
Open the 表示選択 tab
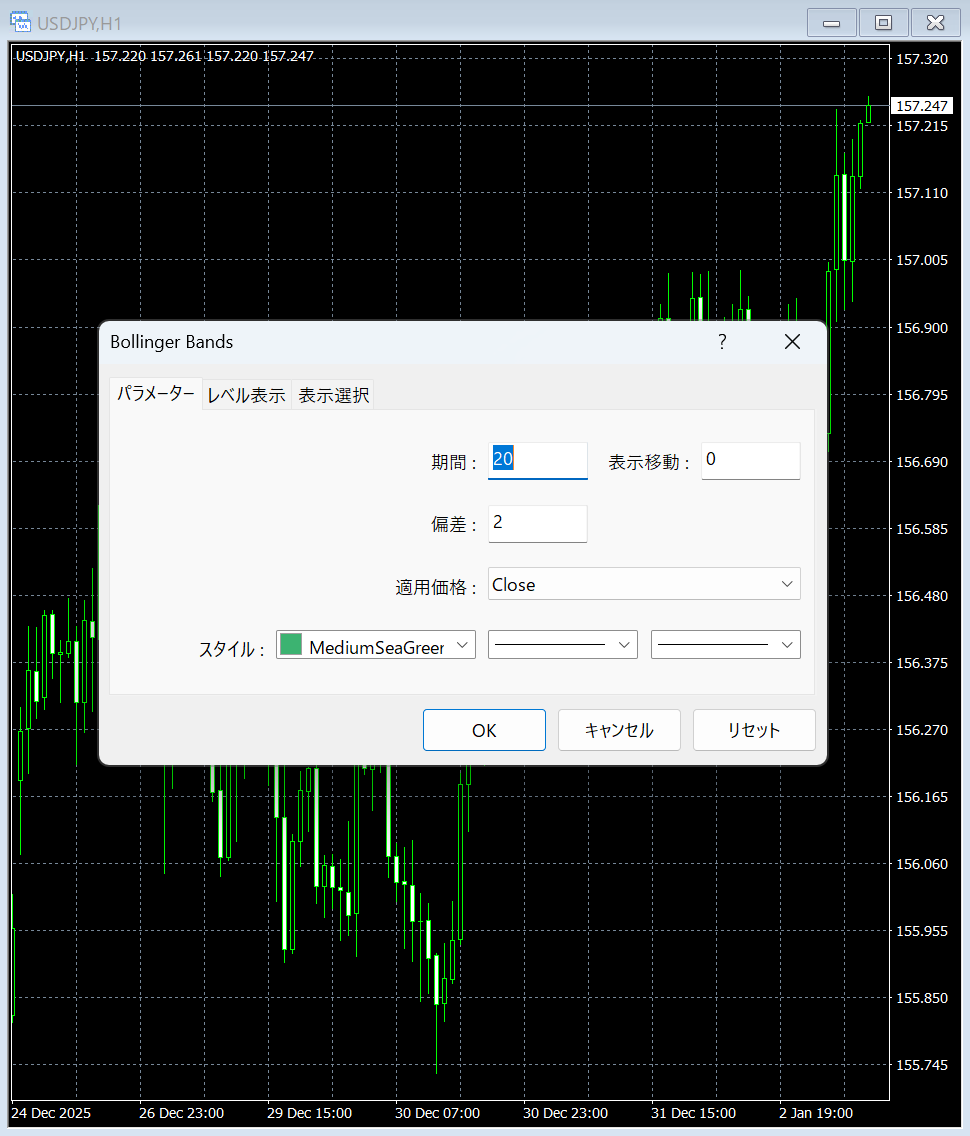[334, 395]
